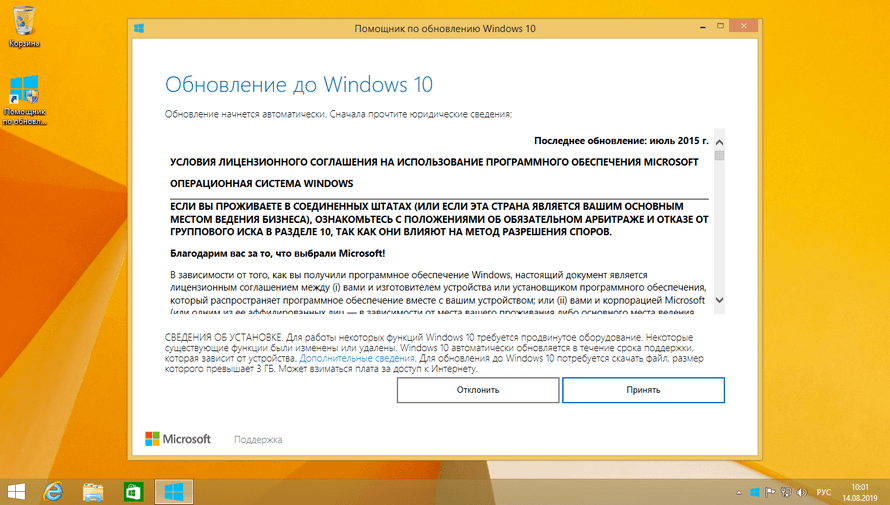Click the Поддержка link at the bottom

258,439
